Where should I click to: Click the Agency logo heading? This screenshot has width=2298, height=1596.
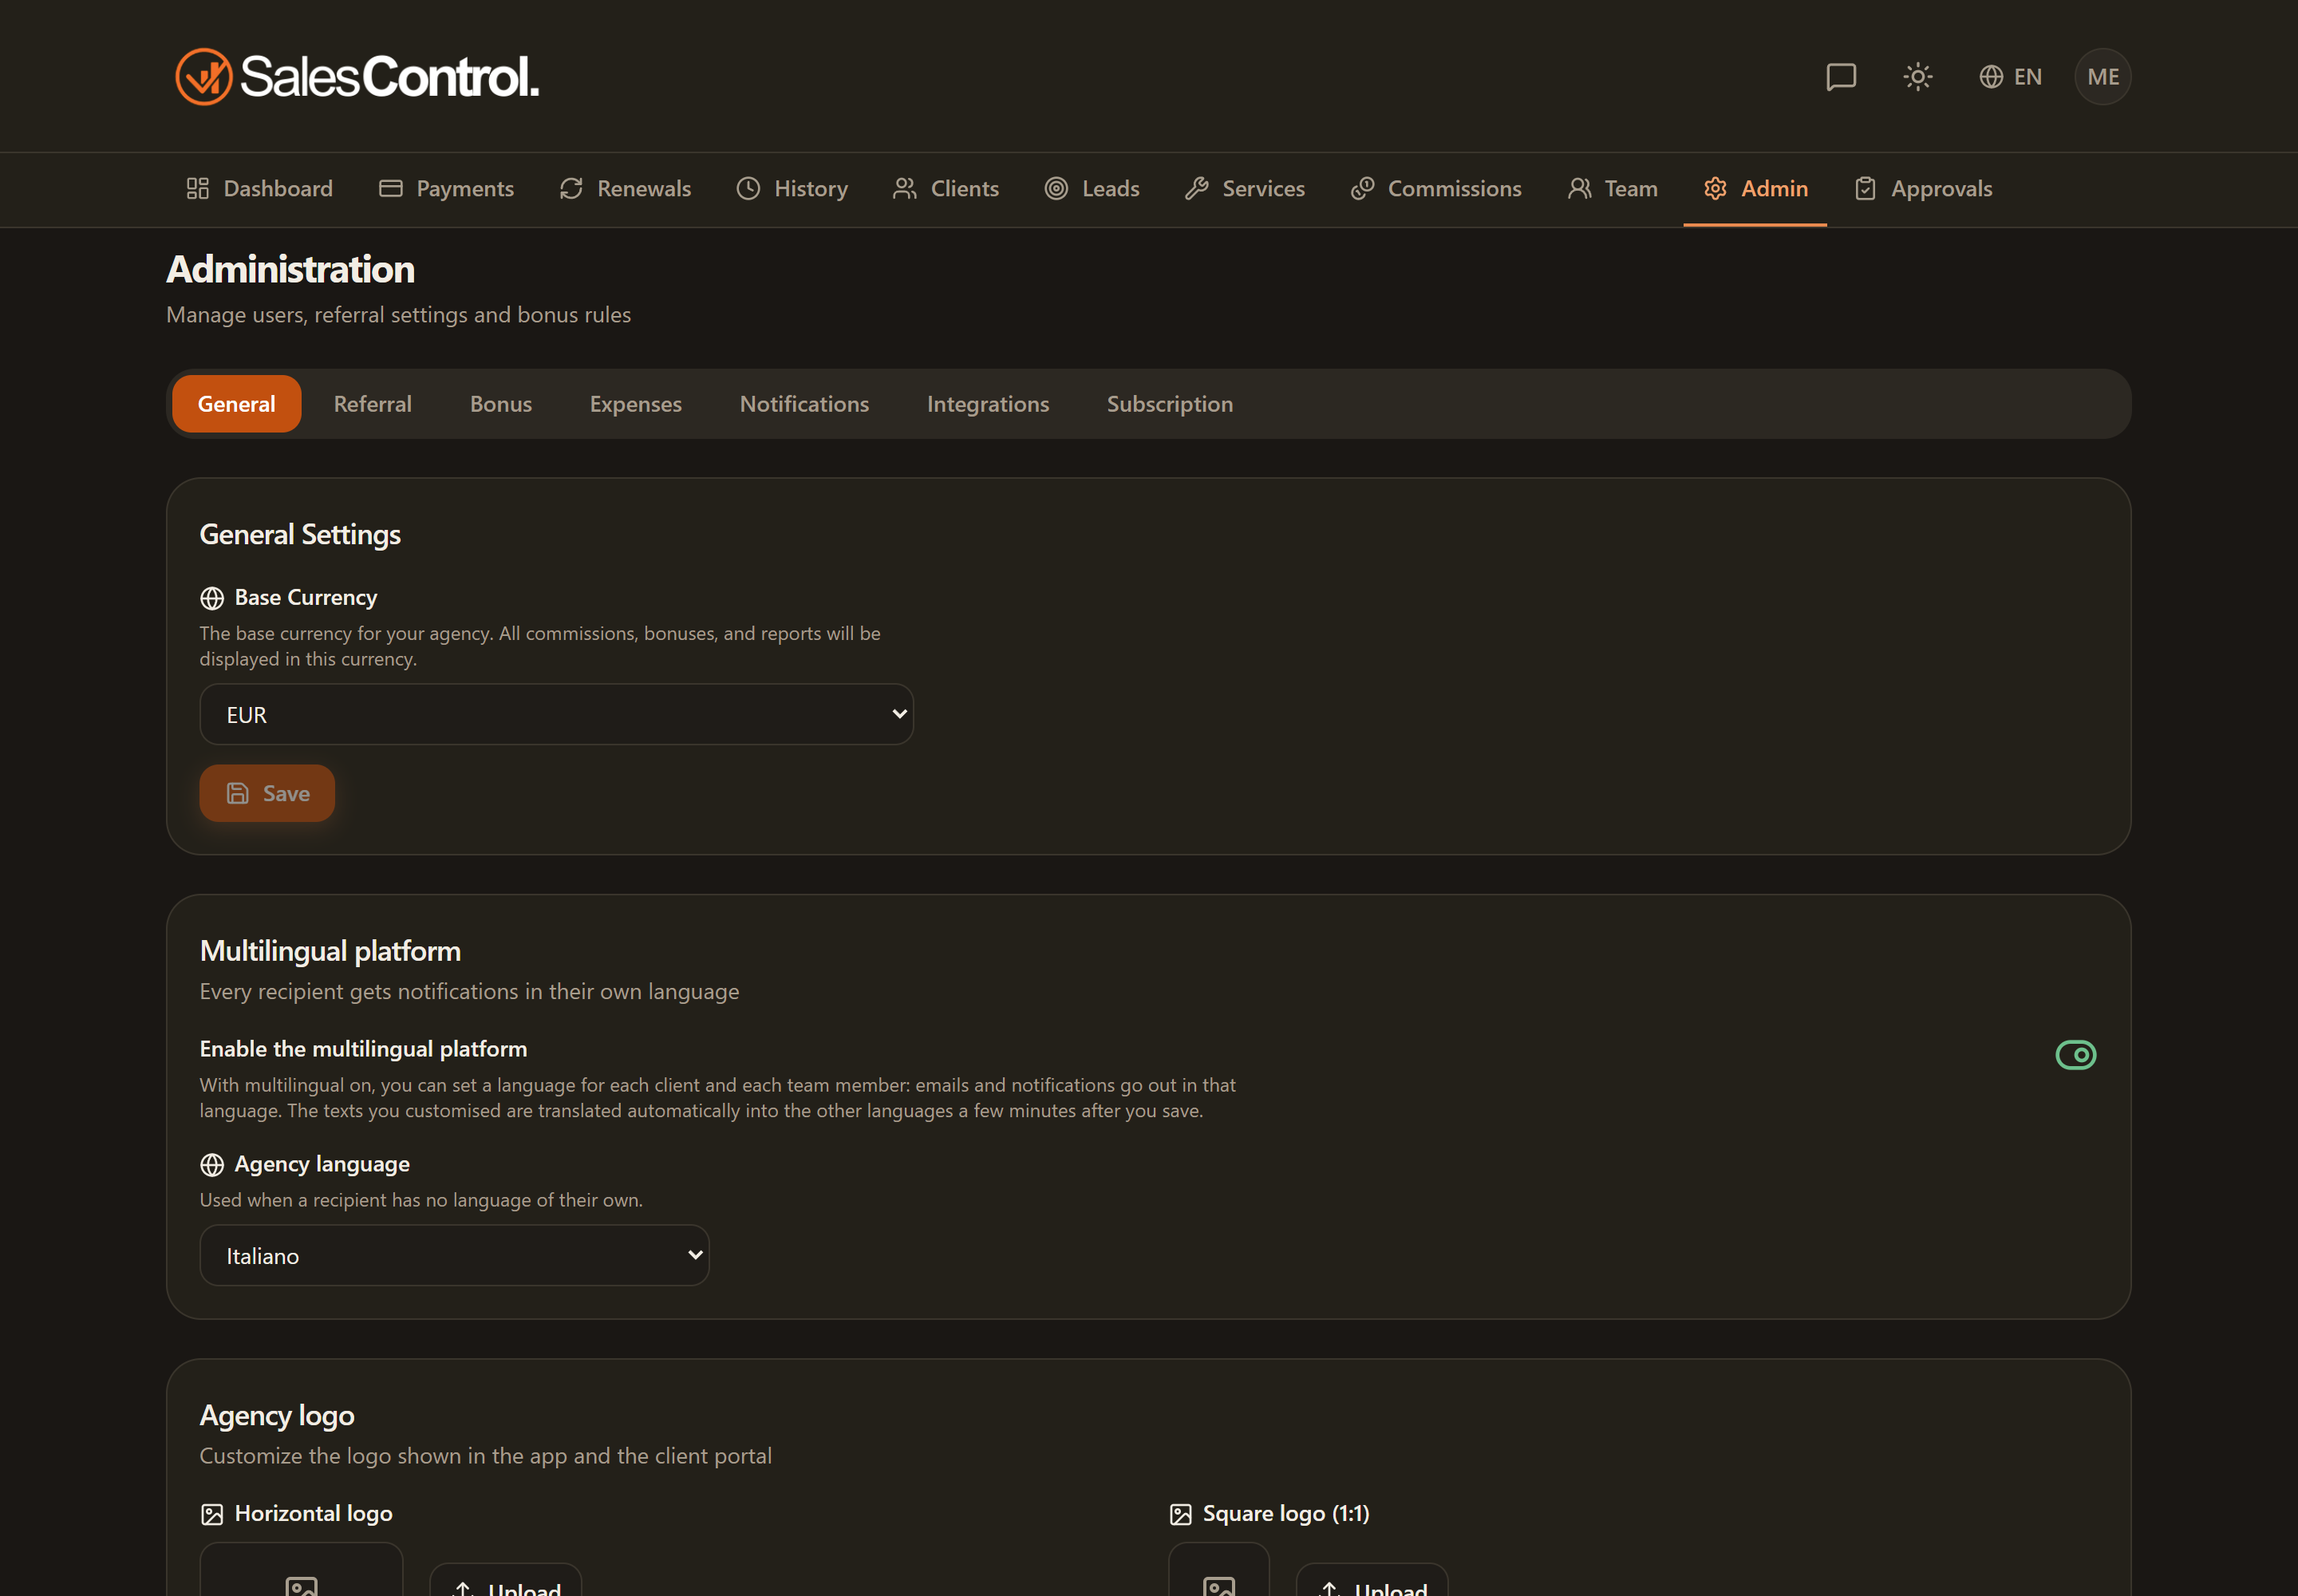(x=277, y=1416)
